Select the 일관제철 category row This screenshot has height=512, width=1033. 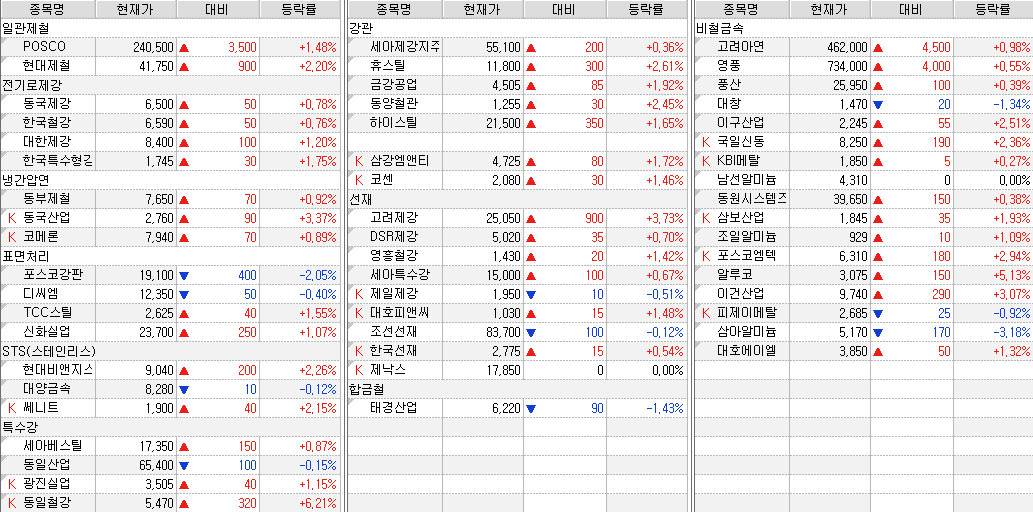point(170,28)
